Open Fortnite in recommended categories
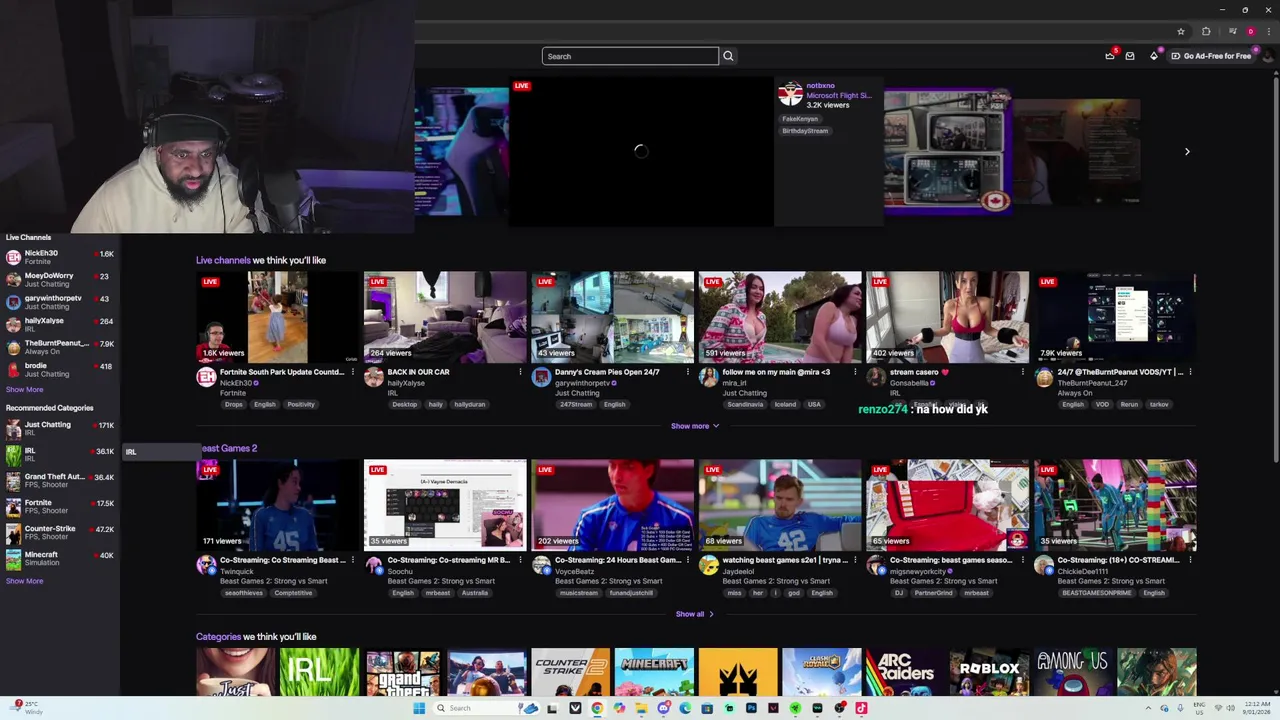This screenshot has width=1280, height=720. (59, 507)
